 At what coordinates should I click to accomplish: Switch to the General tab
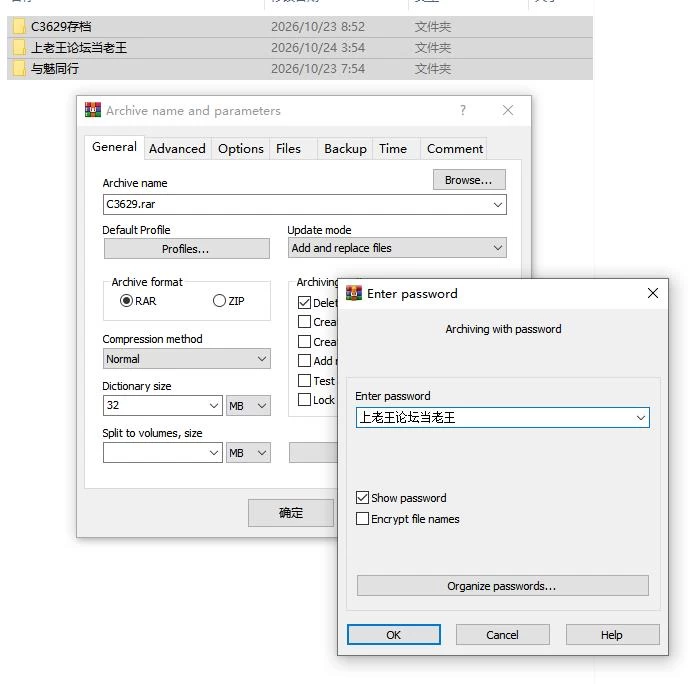114,147
